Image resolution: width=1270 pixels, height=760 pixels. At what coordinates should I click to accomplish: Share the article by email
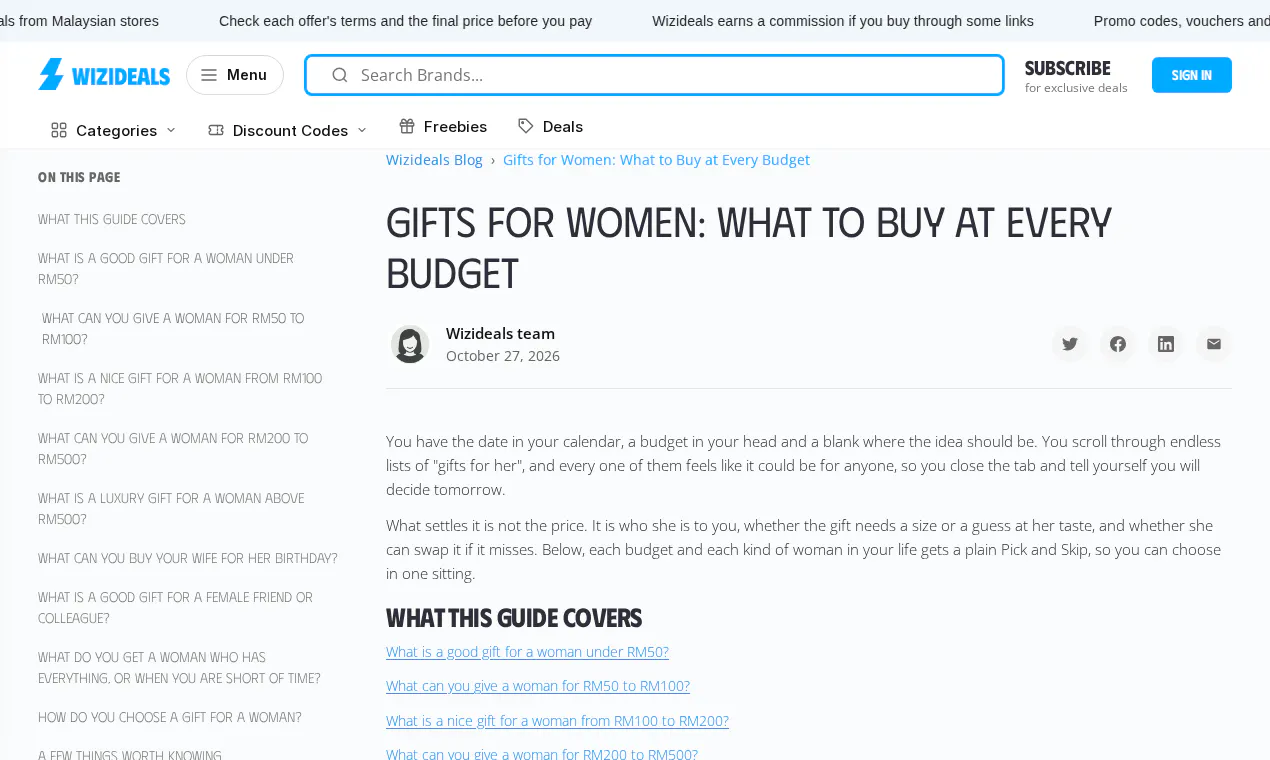pos(1214,344)
